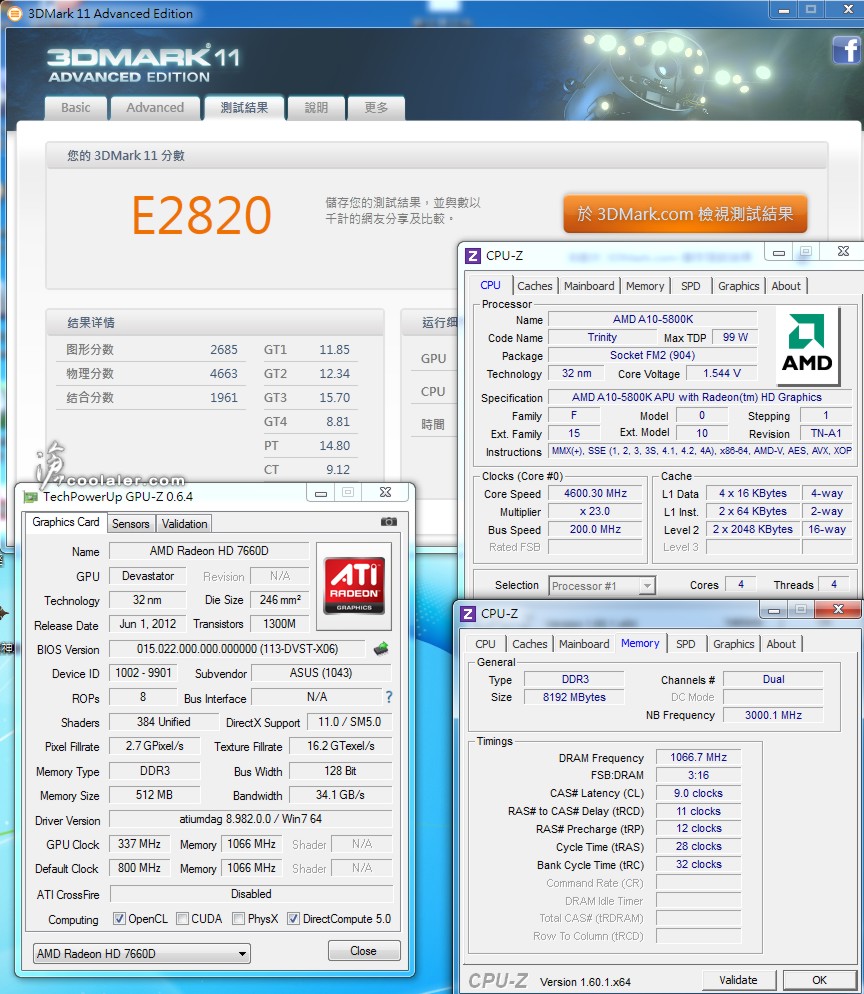The height and width of the screenshot is (994, 864).
Task: Open the Bus Interface question mark help
Action: (x=389, y=697)
